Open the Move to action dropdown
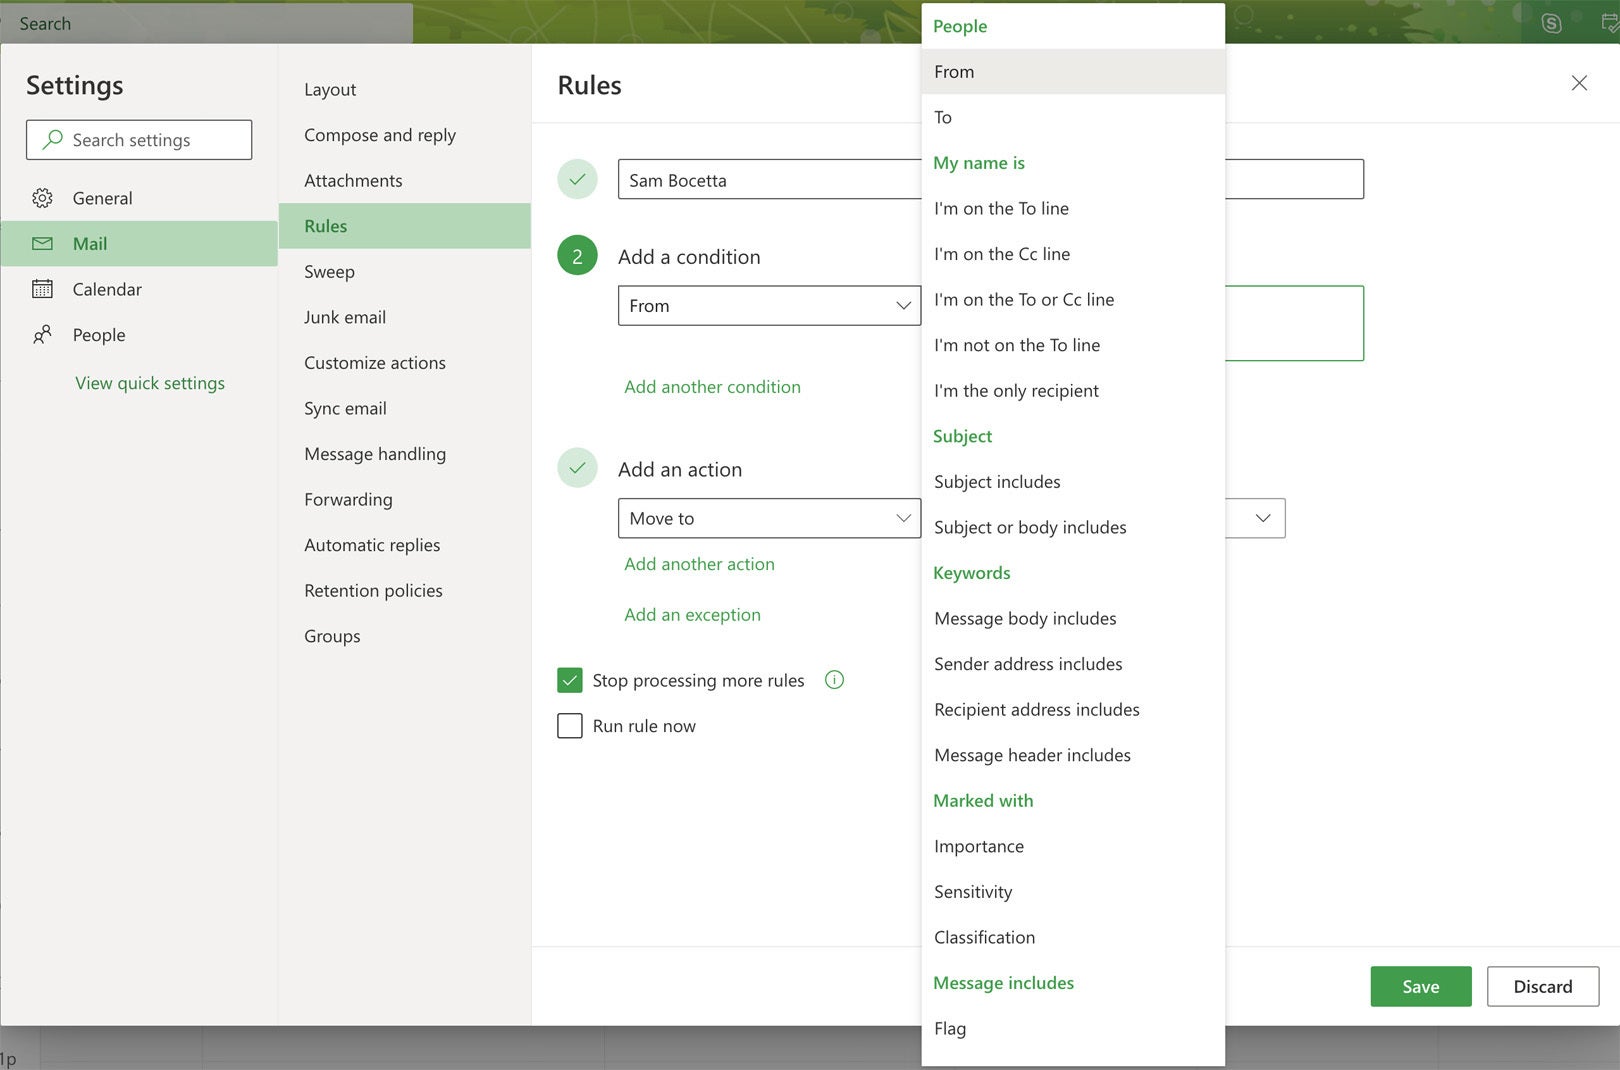This screenshot has width=1620, height=1070. pyautogui.click(x=769, y=518)
